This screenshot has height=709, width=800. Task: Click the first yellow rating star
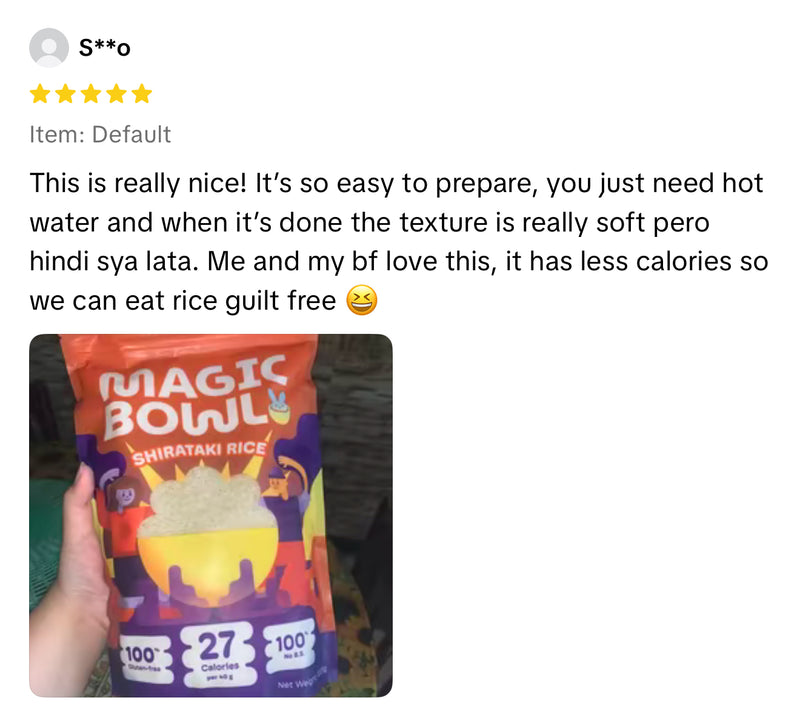click(x=40, y=94)
